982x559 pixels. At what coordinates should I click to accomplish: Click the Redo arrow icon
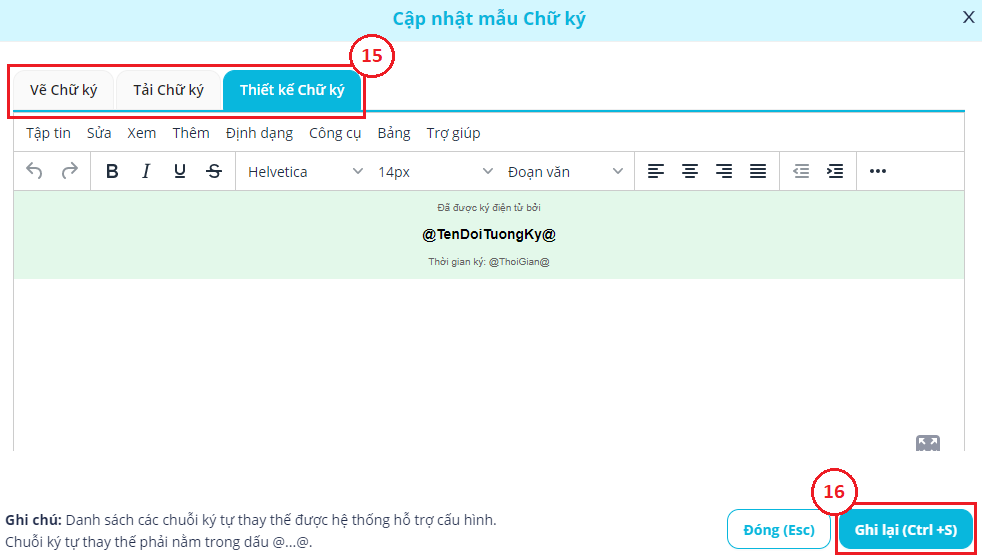[x=69, y=171]
